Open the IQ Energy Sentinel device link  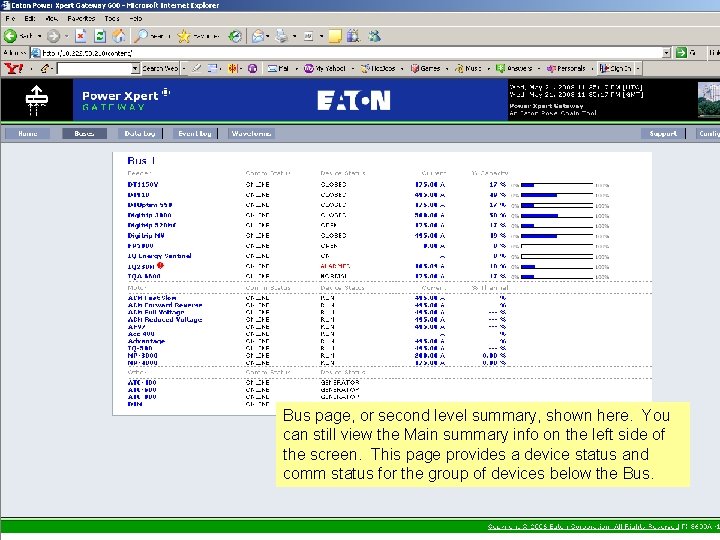click(159, 256)
